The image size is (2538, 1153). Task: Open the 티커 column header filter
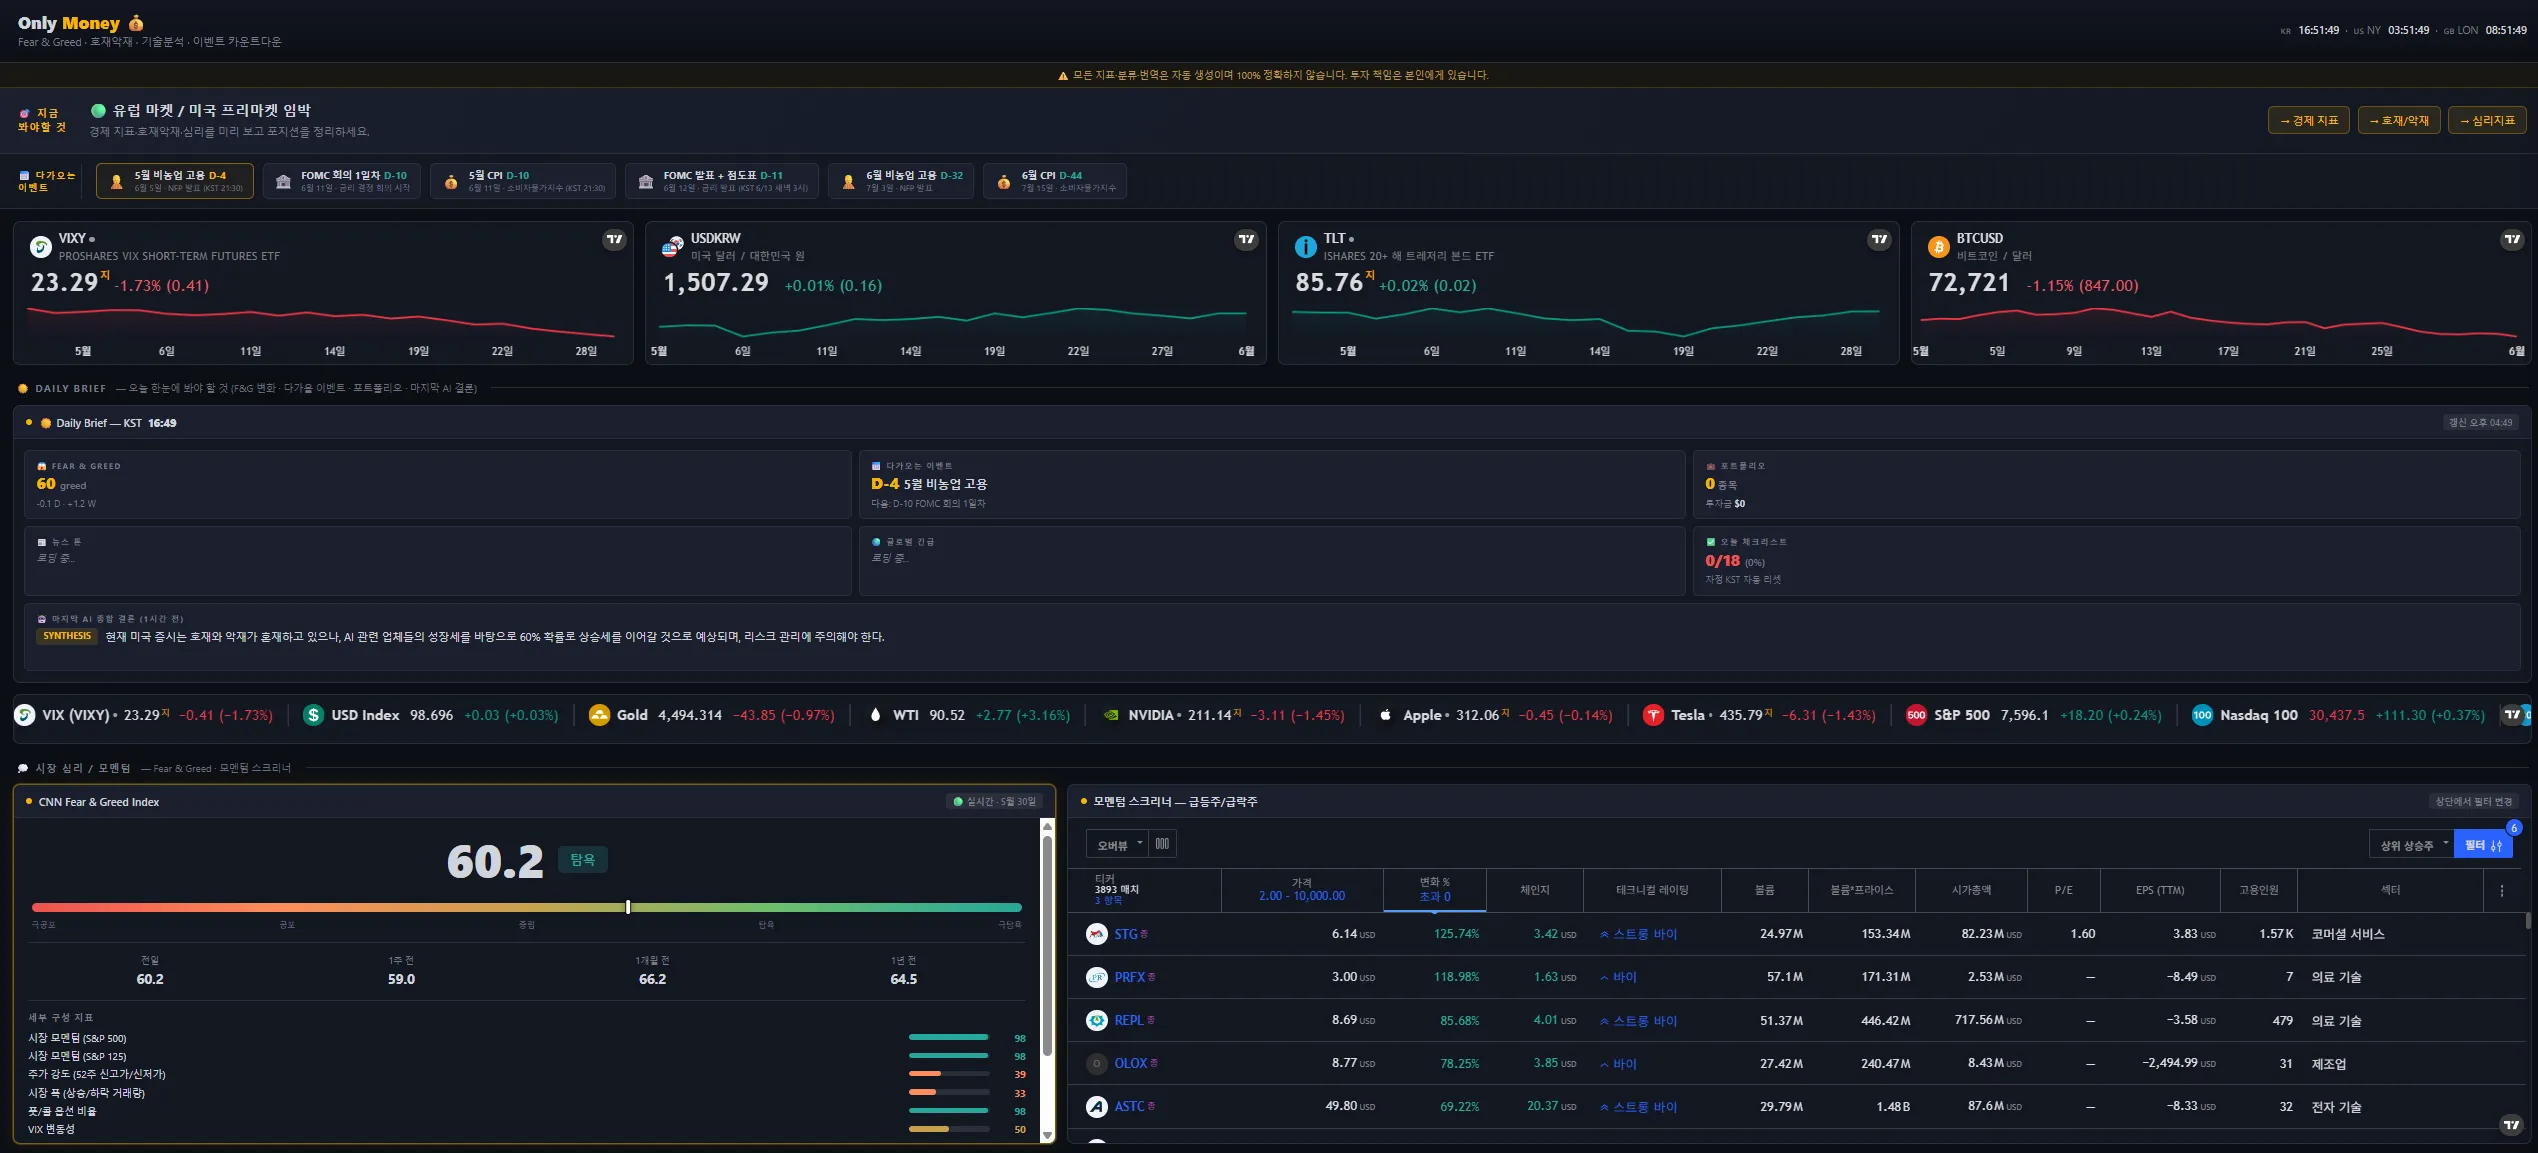coord(1145,889)
